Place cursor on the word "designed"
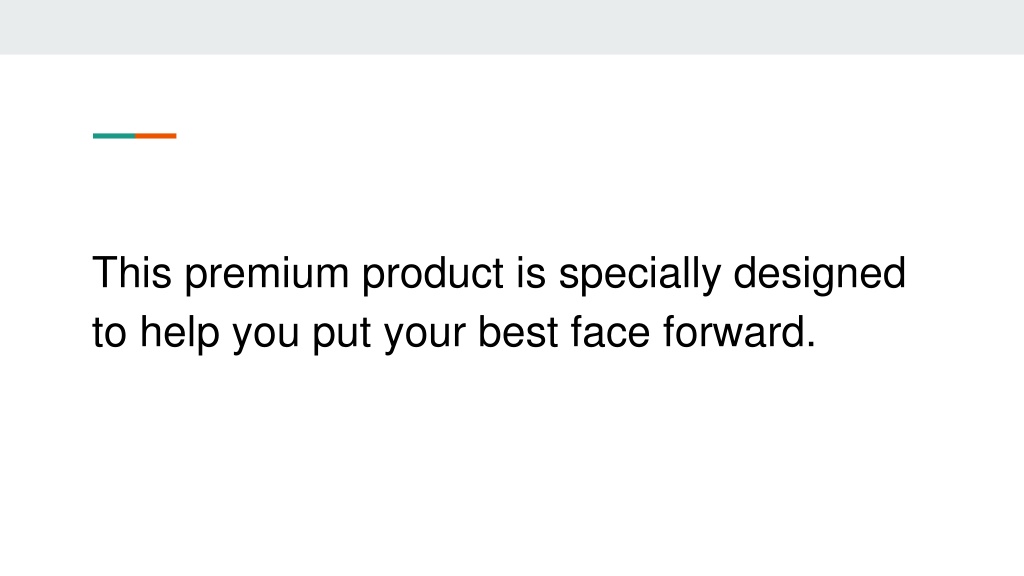Viewport: 1024px width, 576px height. click(820, 276)
